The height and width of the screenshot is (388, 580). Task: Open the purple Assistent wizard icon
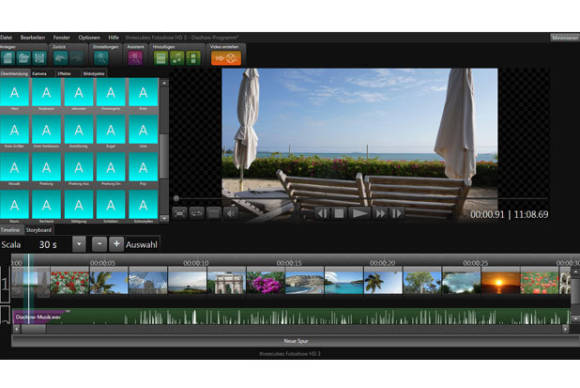tap(135, 58)
